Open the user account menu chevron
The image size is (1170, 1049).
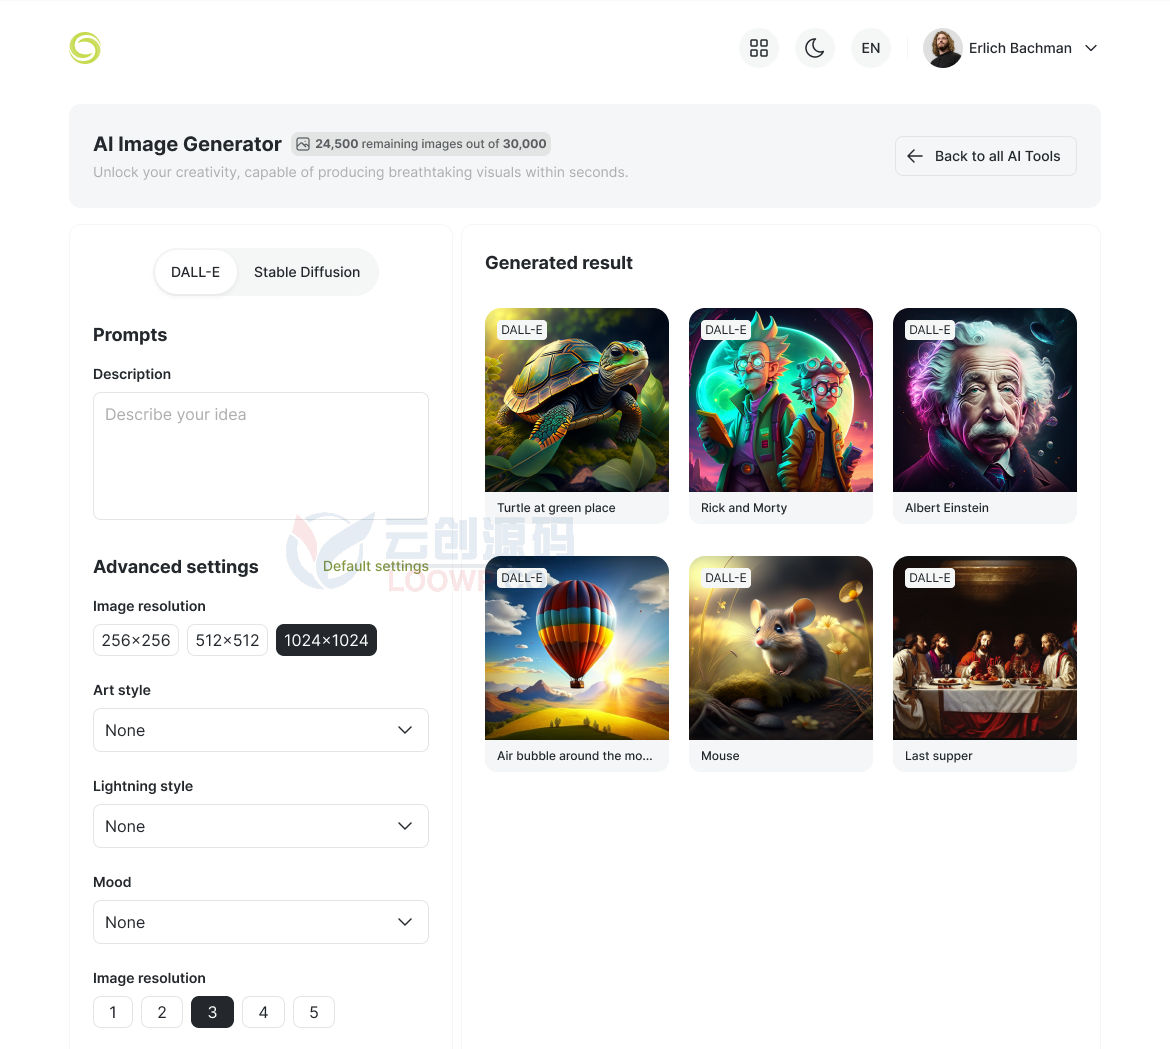[1091, 48]
